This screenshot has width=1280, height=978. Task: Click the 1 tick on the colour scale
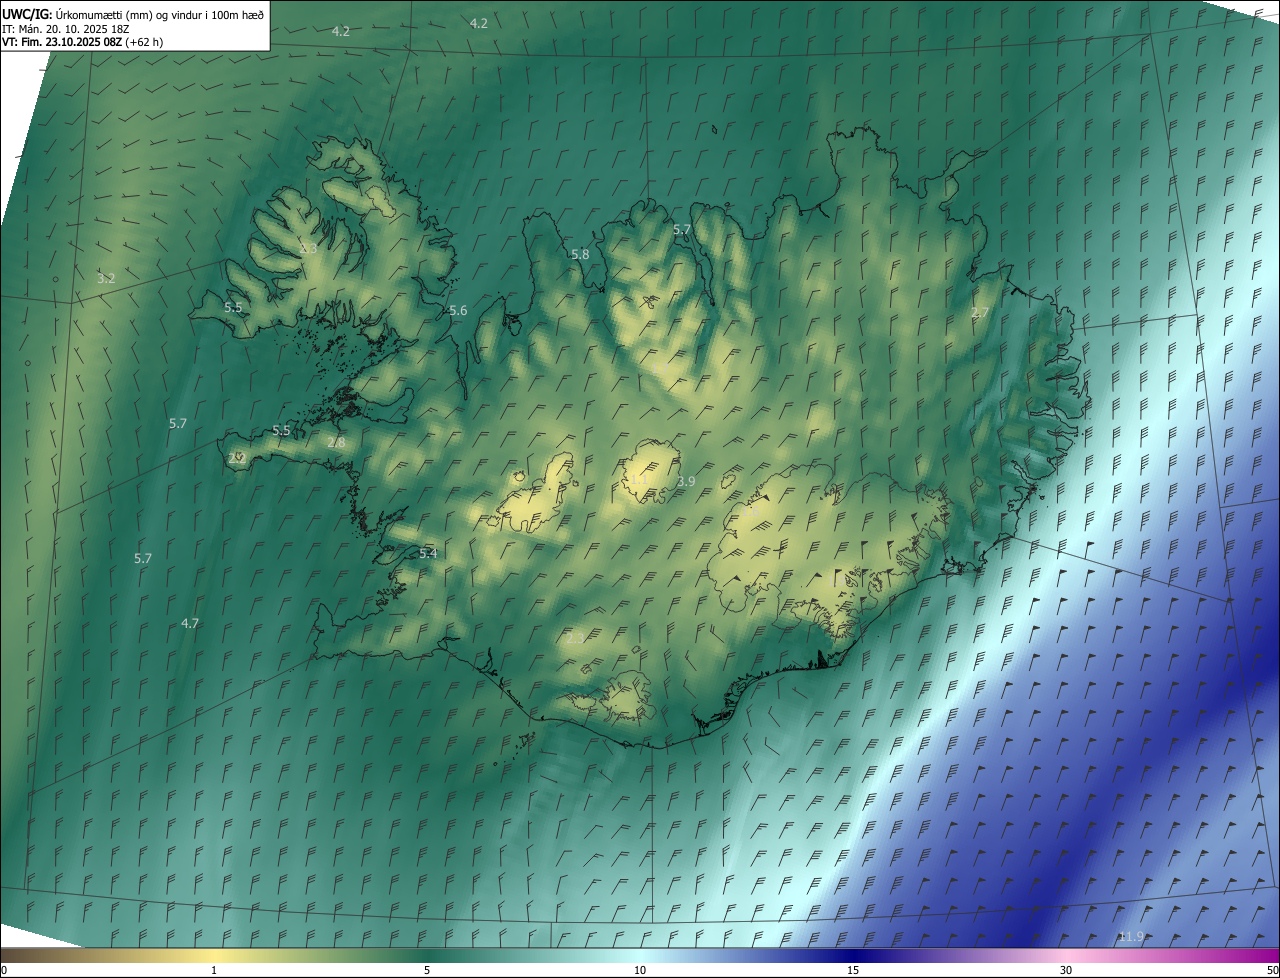[x=214, y=971]
